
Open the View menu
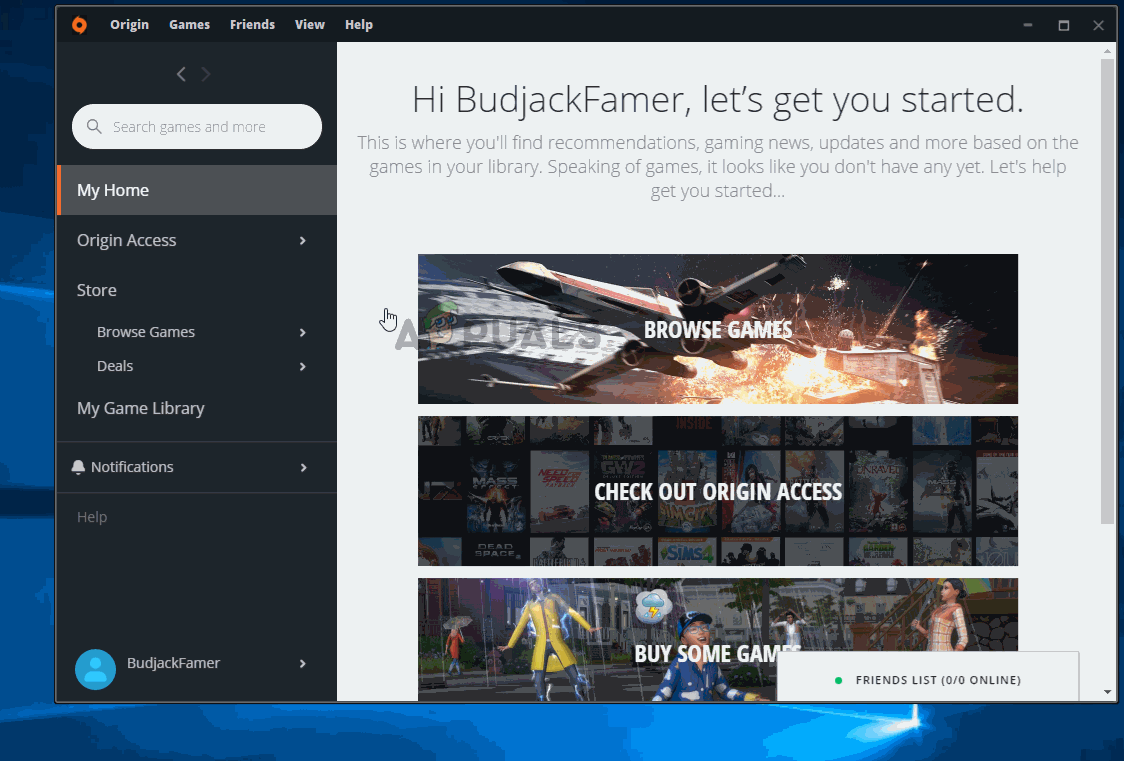[x=310, y=24]
